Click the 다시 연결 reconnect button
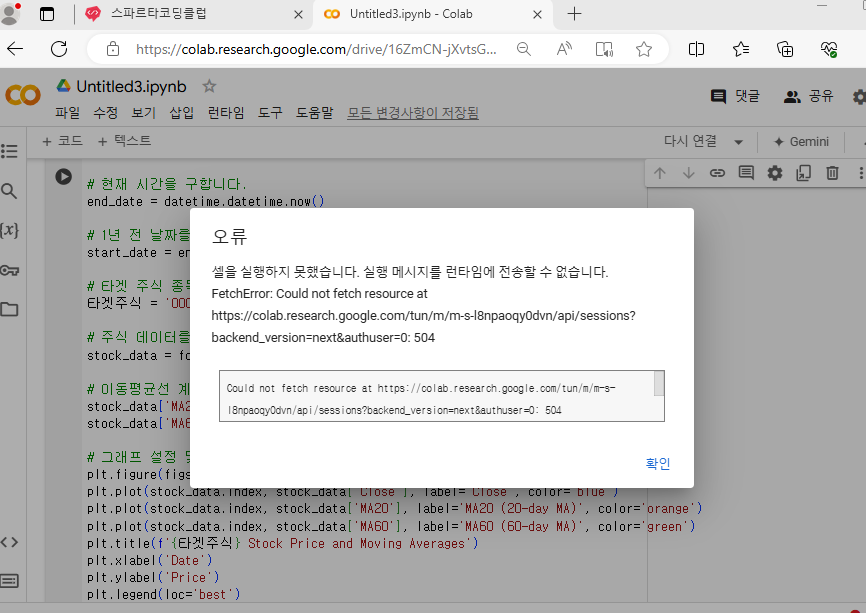Viewport: 866px width, 613px height. (x=690, y=141)
